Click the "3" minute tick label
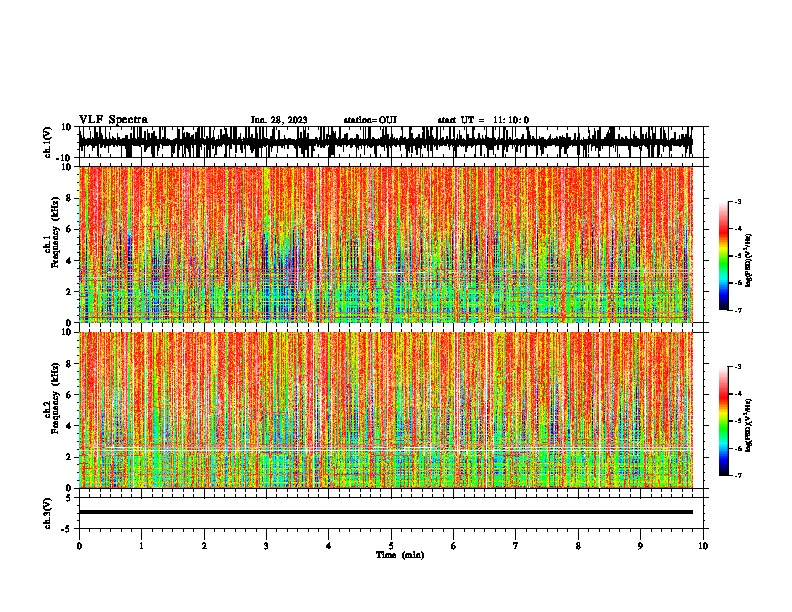The image size is (792, 612). tap(266, 546)
